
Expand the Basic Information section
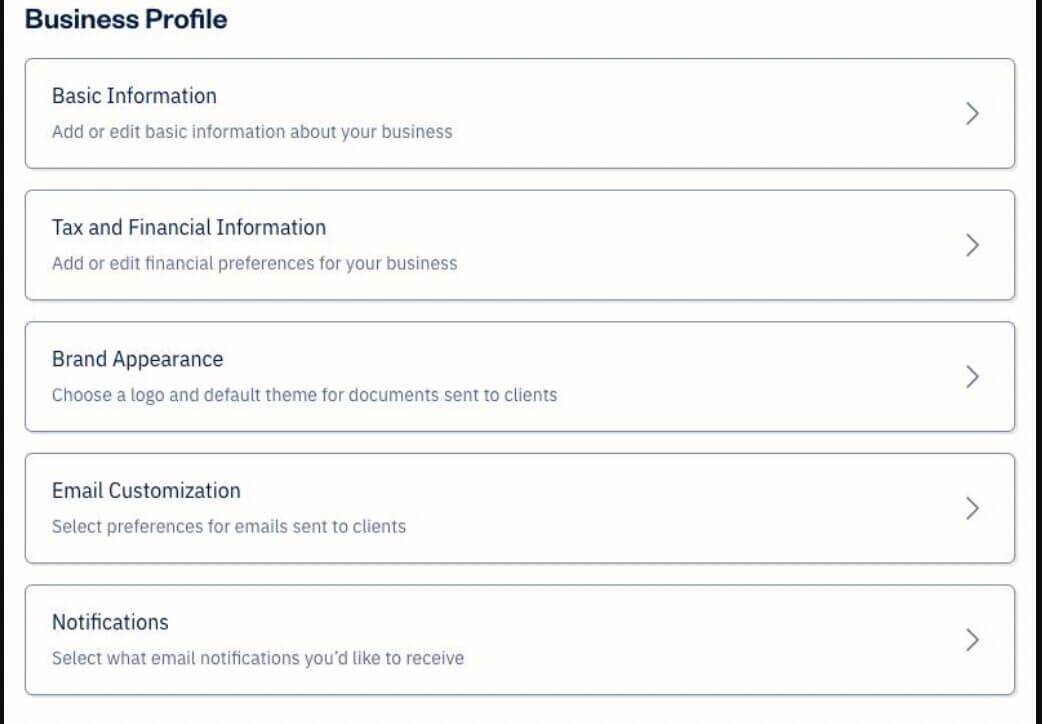[x=135, y=96]
